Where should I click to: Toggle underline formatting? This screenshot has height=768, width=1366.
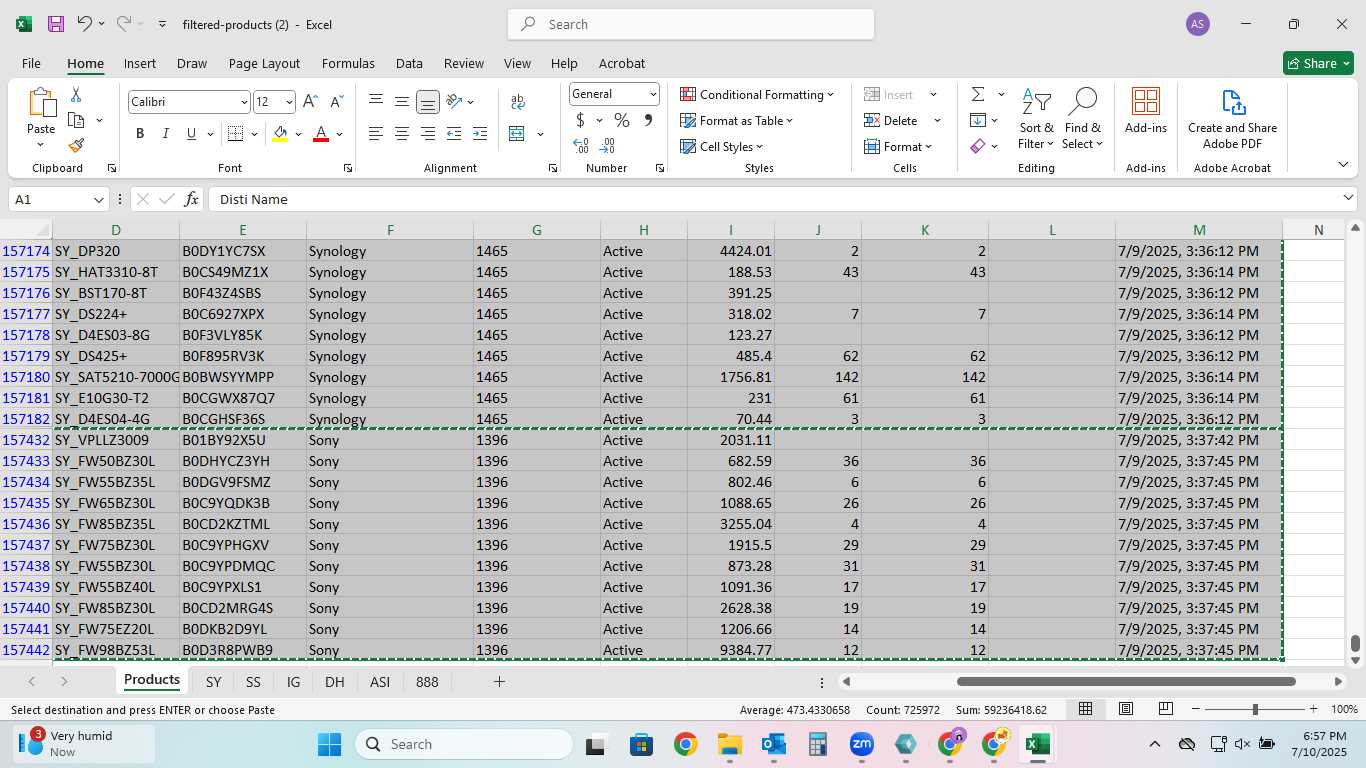pyautogui.click(x=191, y=134)
